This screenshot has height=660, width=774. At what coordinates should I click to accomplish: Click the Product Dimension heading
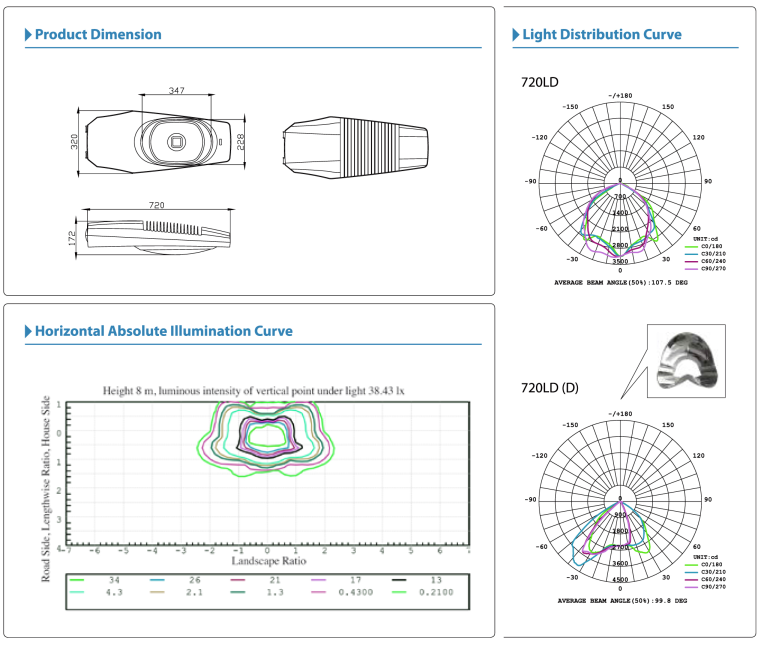click(x=98, y=35)
